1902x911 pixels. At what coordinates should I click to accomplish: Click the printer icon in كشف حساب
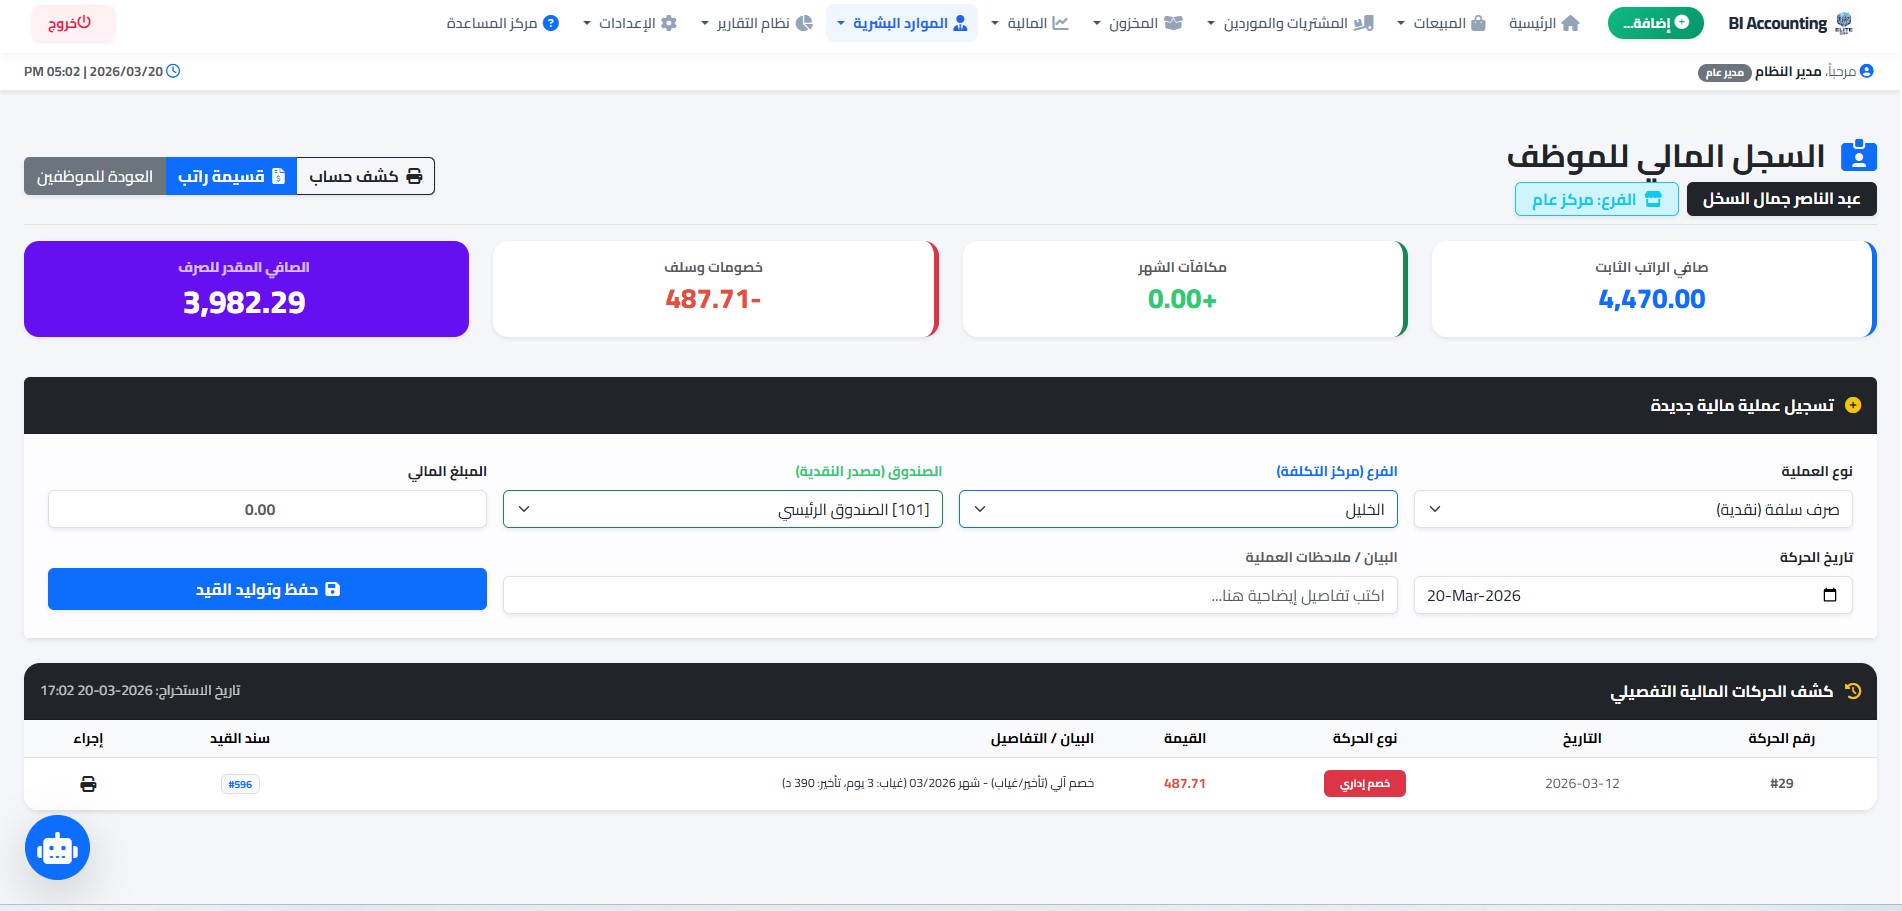pos(414,175)
